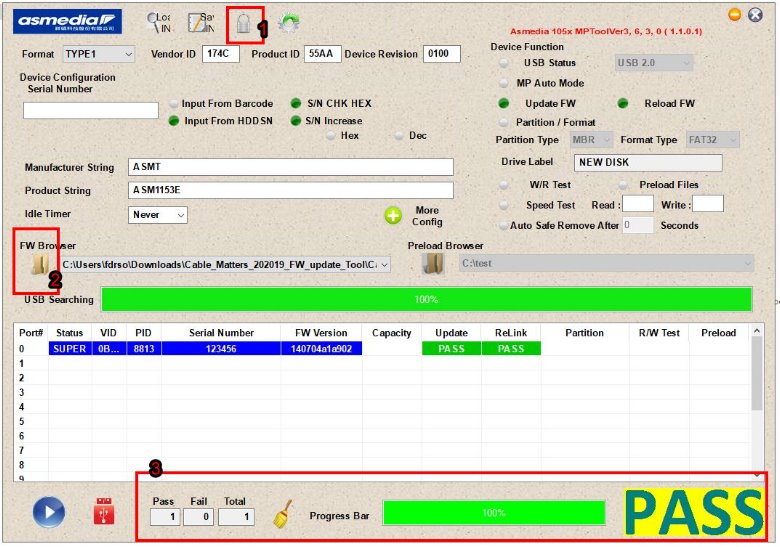Toggle S/N CHK HEX option
This screenshot has width=780, height=547.
point(295,103)
